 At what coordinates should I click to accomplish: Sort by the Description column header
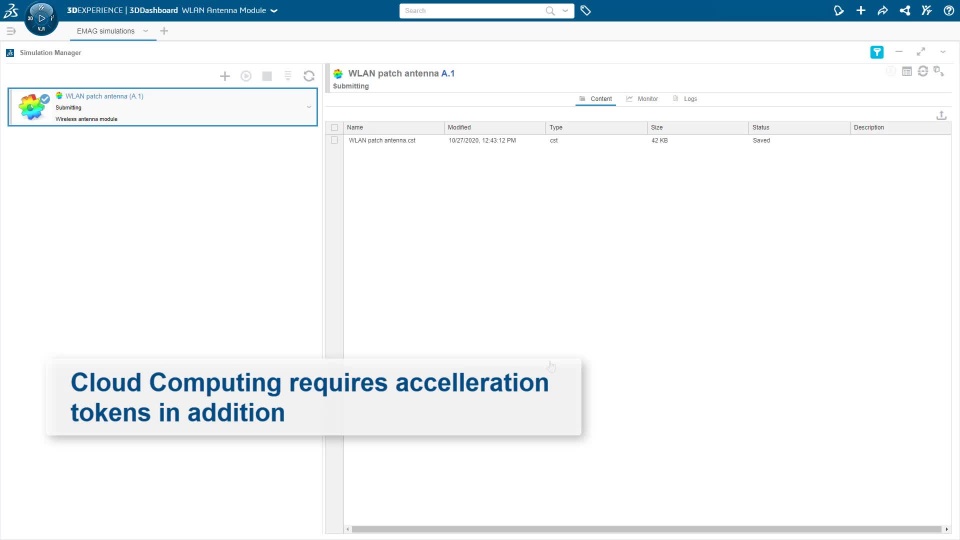[901, 127]
